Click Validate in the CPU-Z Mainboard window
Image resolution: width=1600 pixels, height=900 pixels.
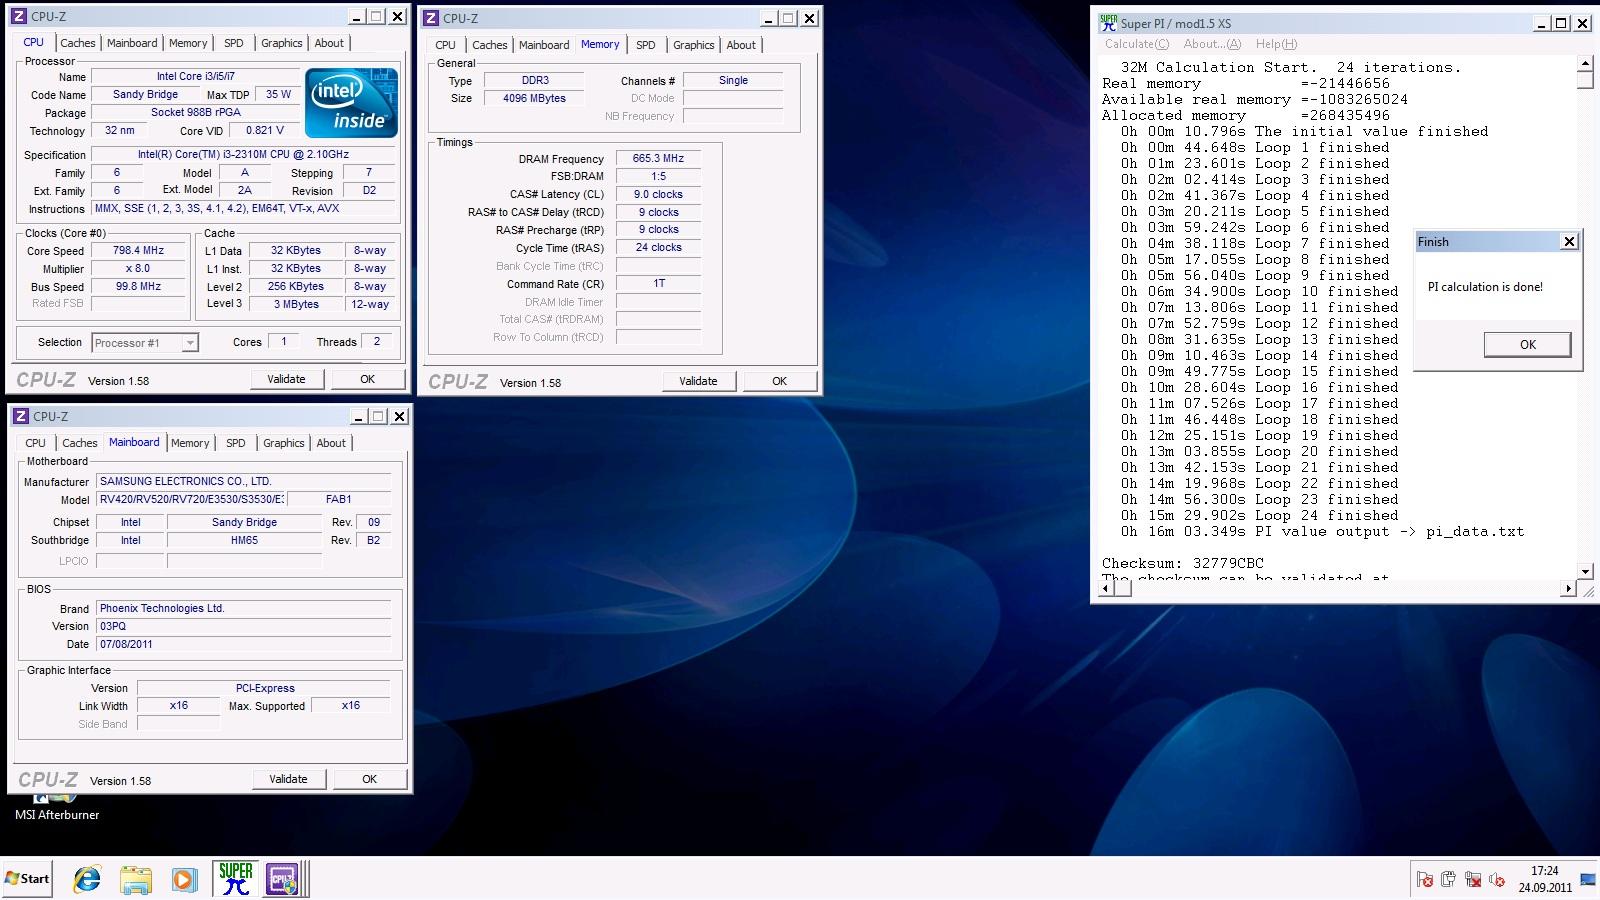[x=288, y=779]
